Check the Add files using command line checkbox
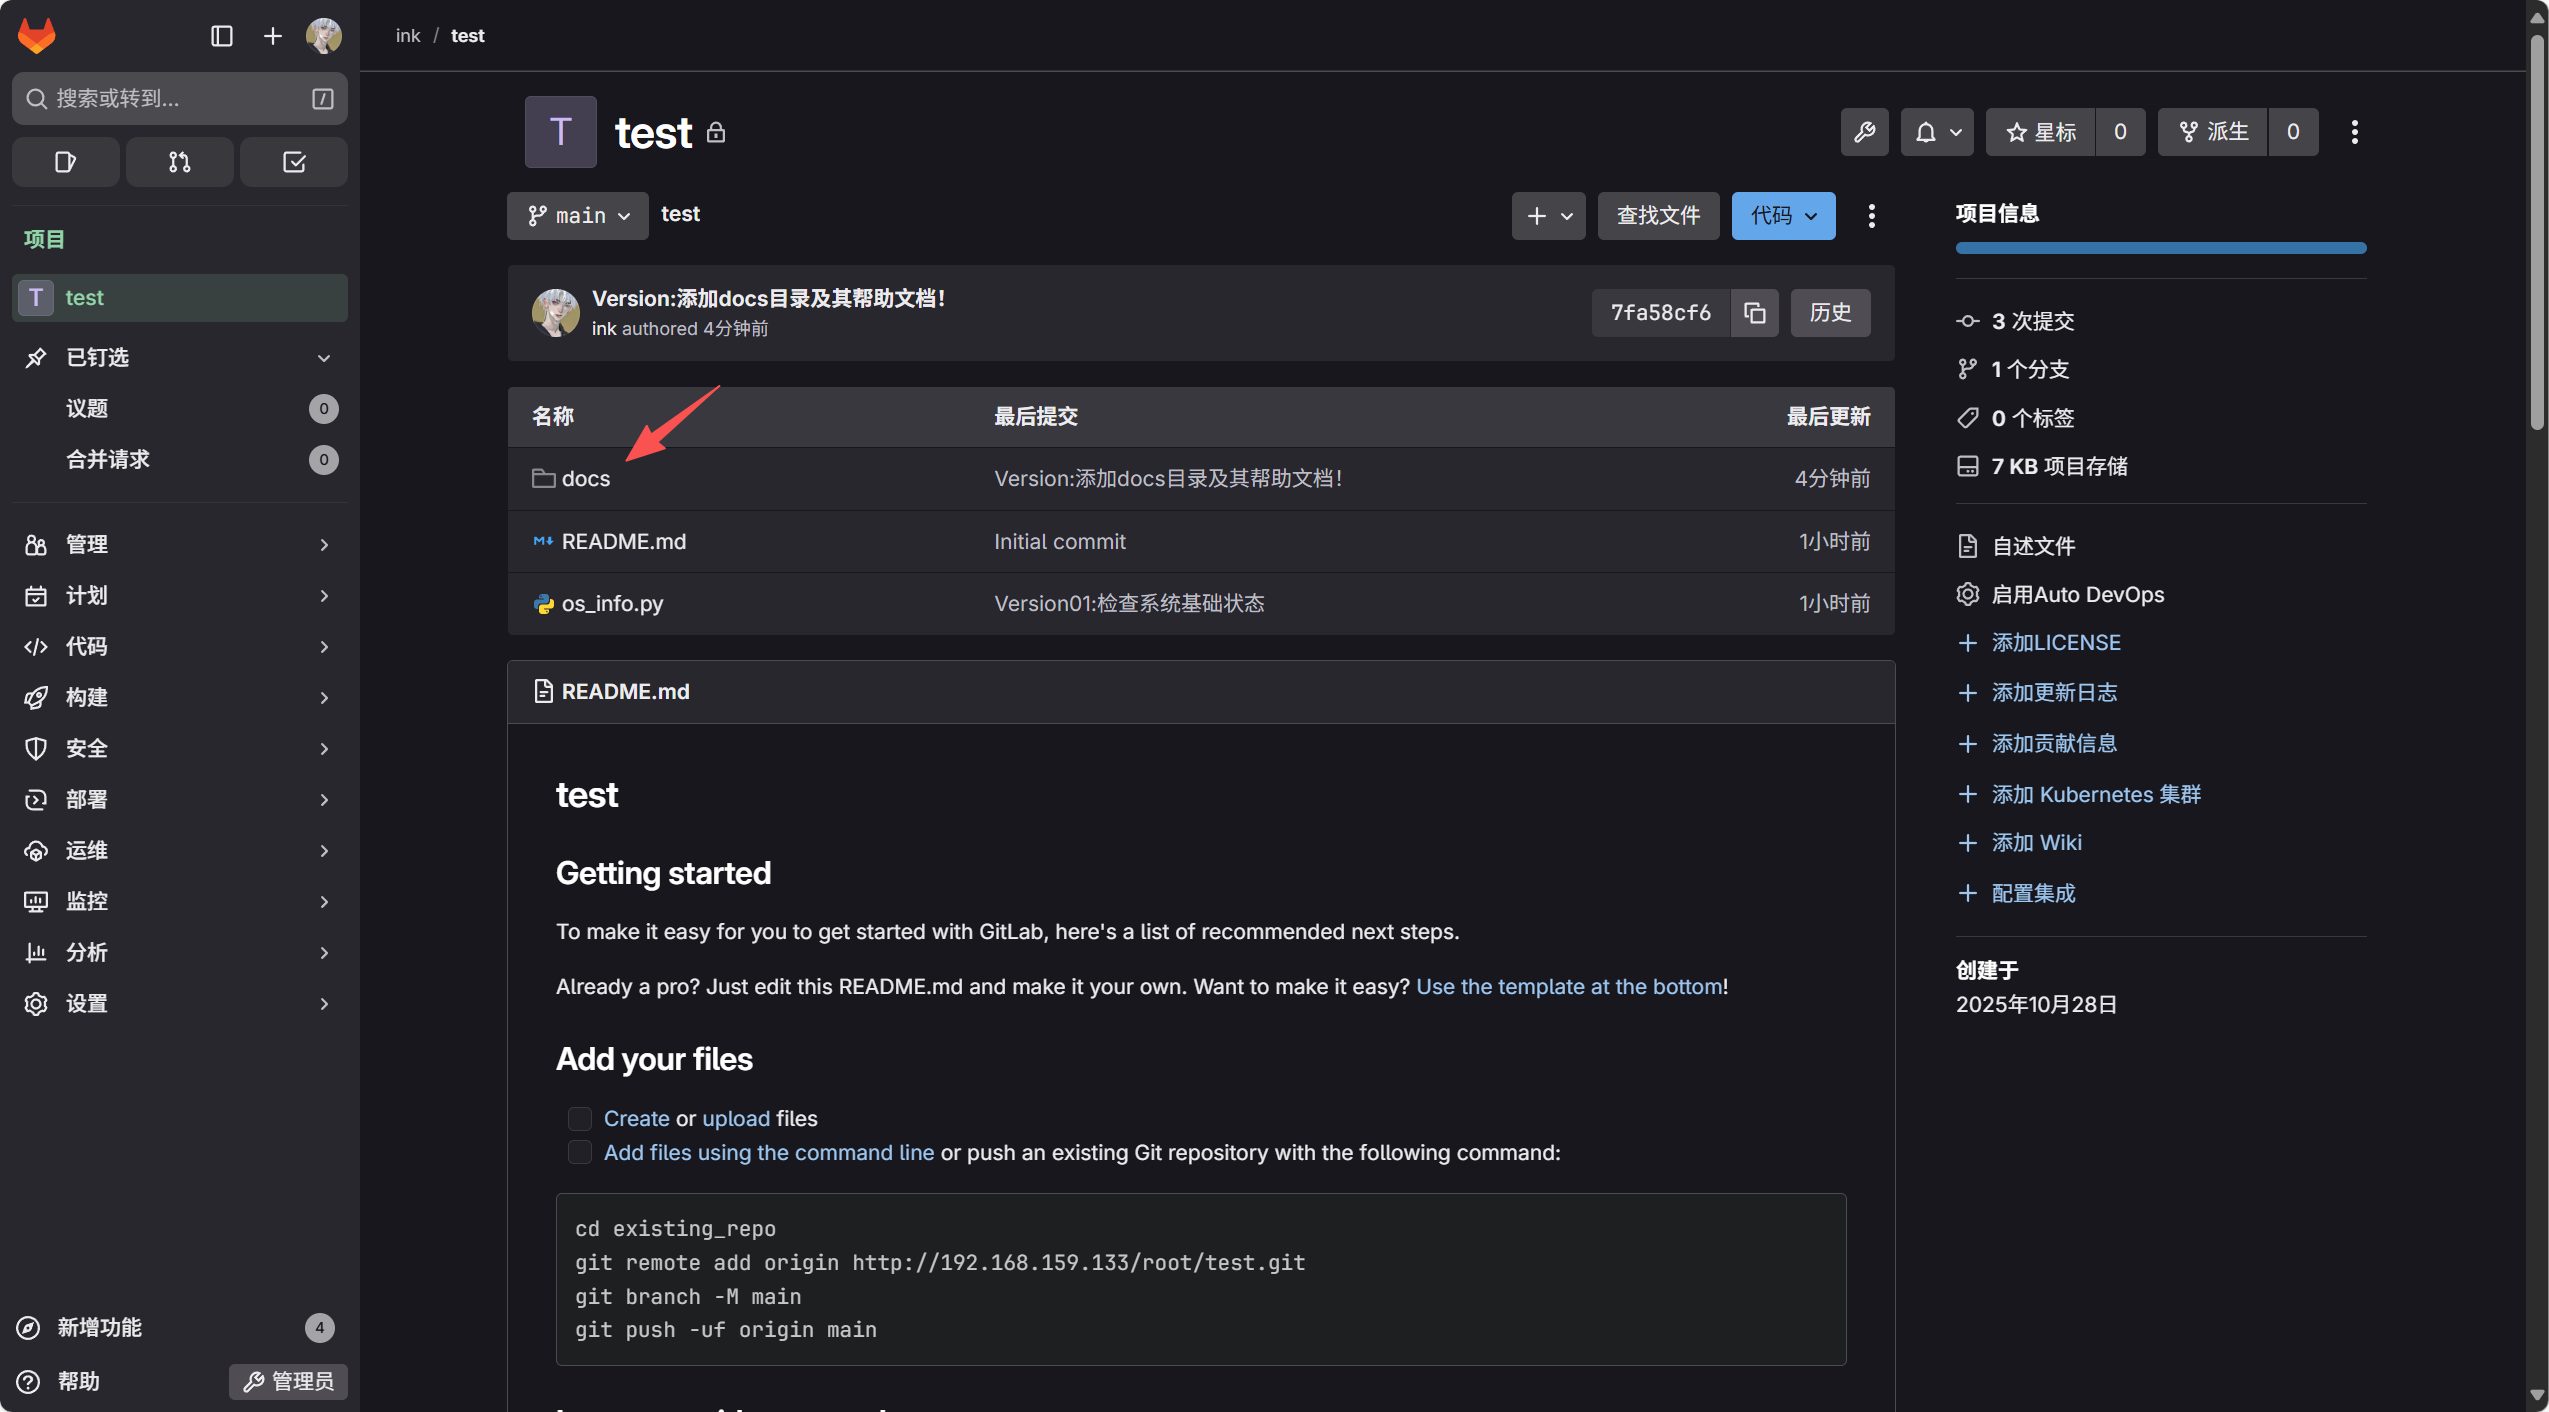The image size is (2549, 1412). pyautogui.click(x=580, y=1152)
